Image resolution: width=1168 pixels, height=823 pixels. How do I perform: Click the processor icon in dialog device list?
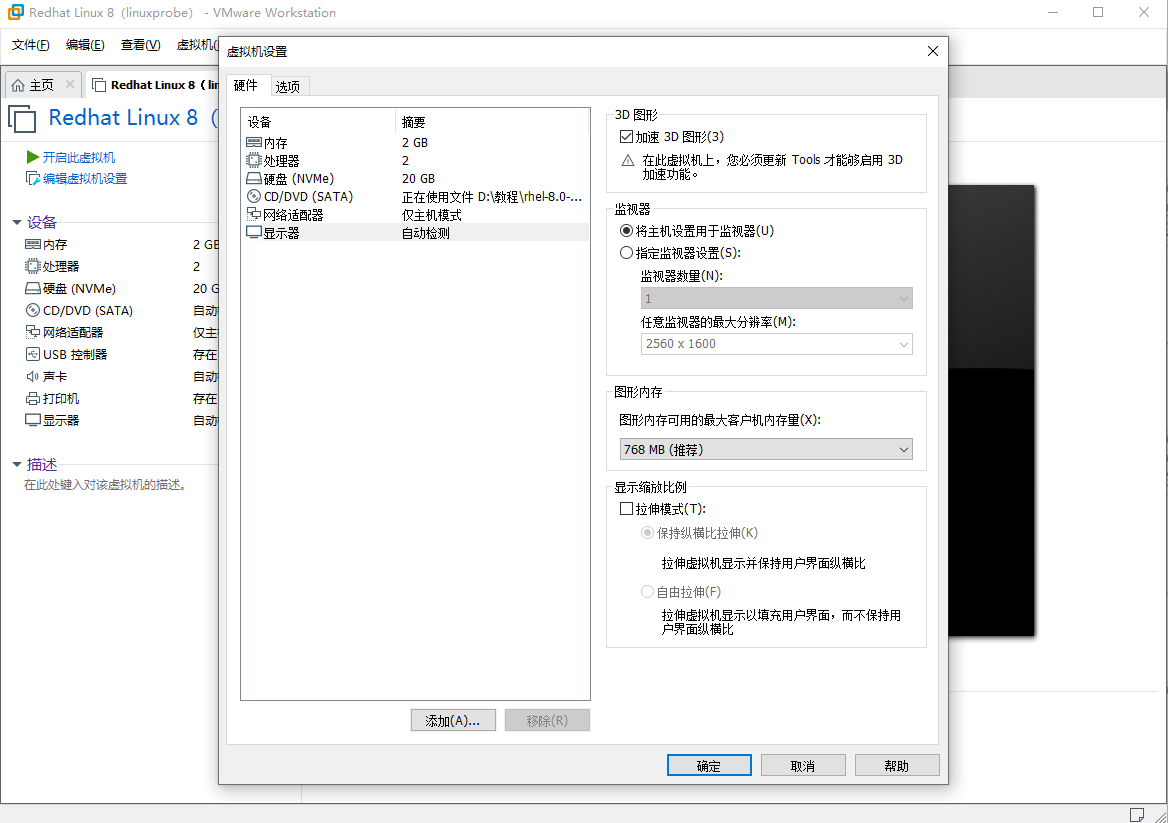point(254,160)
